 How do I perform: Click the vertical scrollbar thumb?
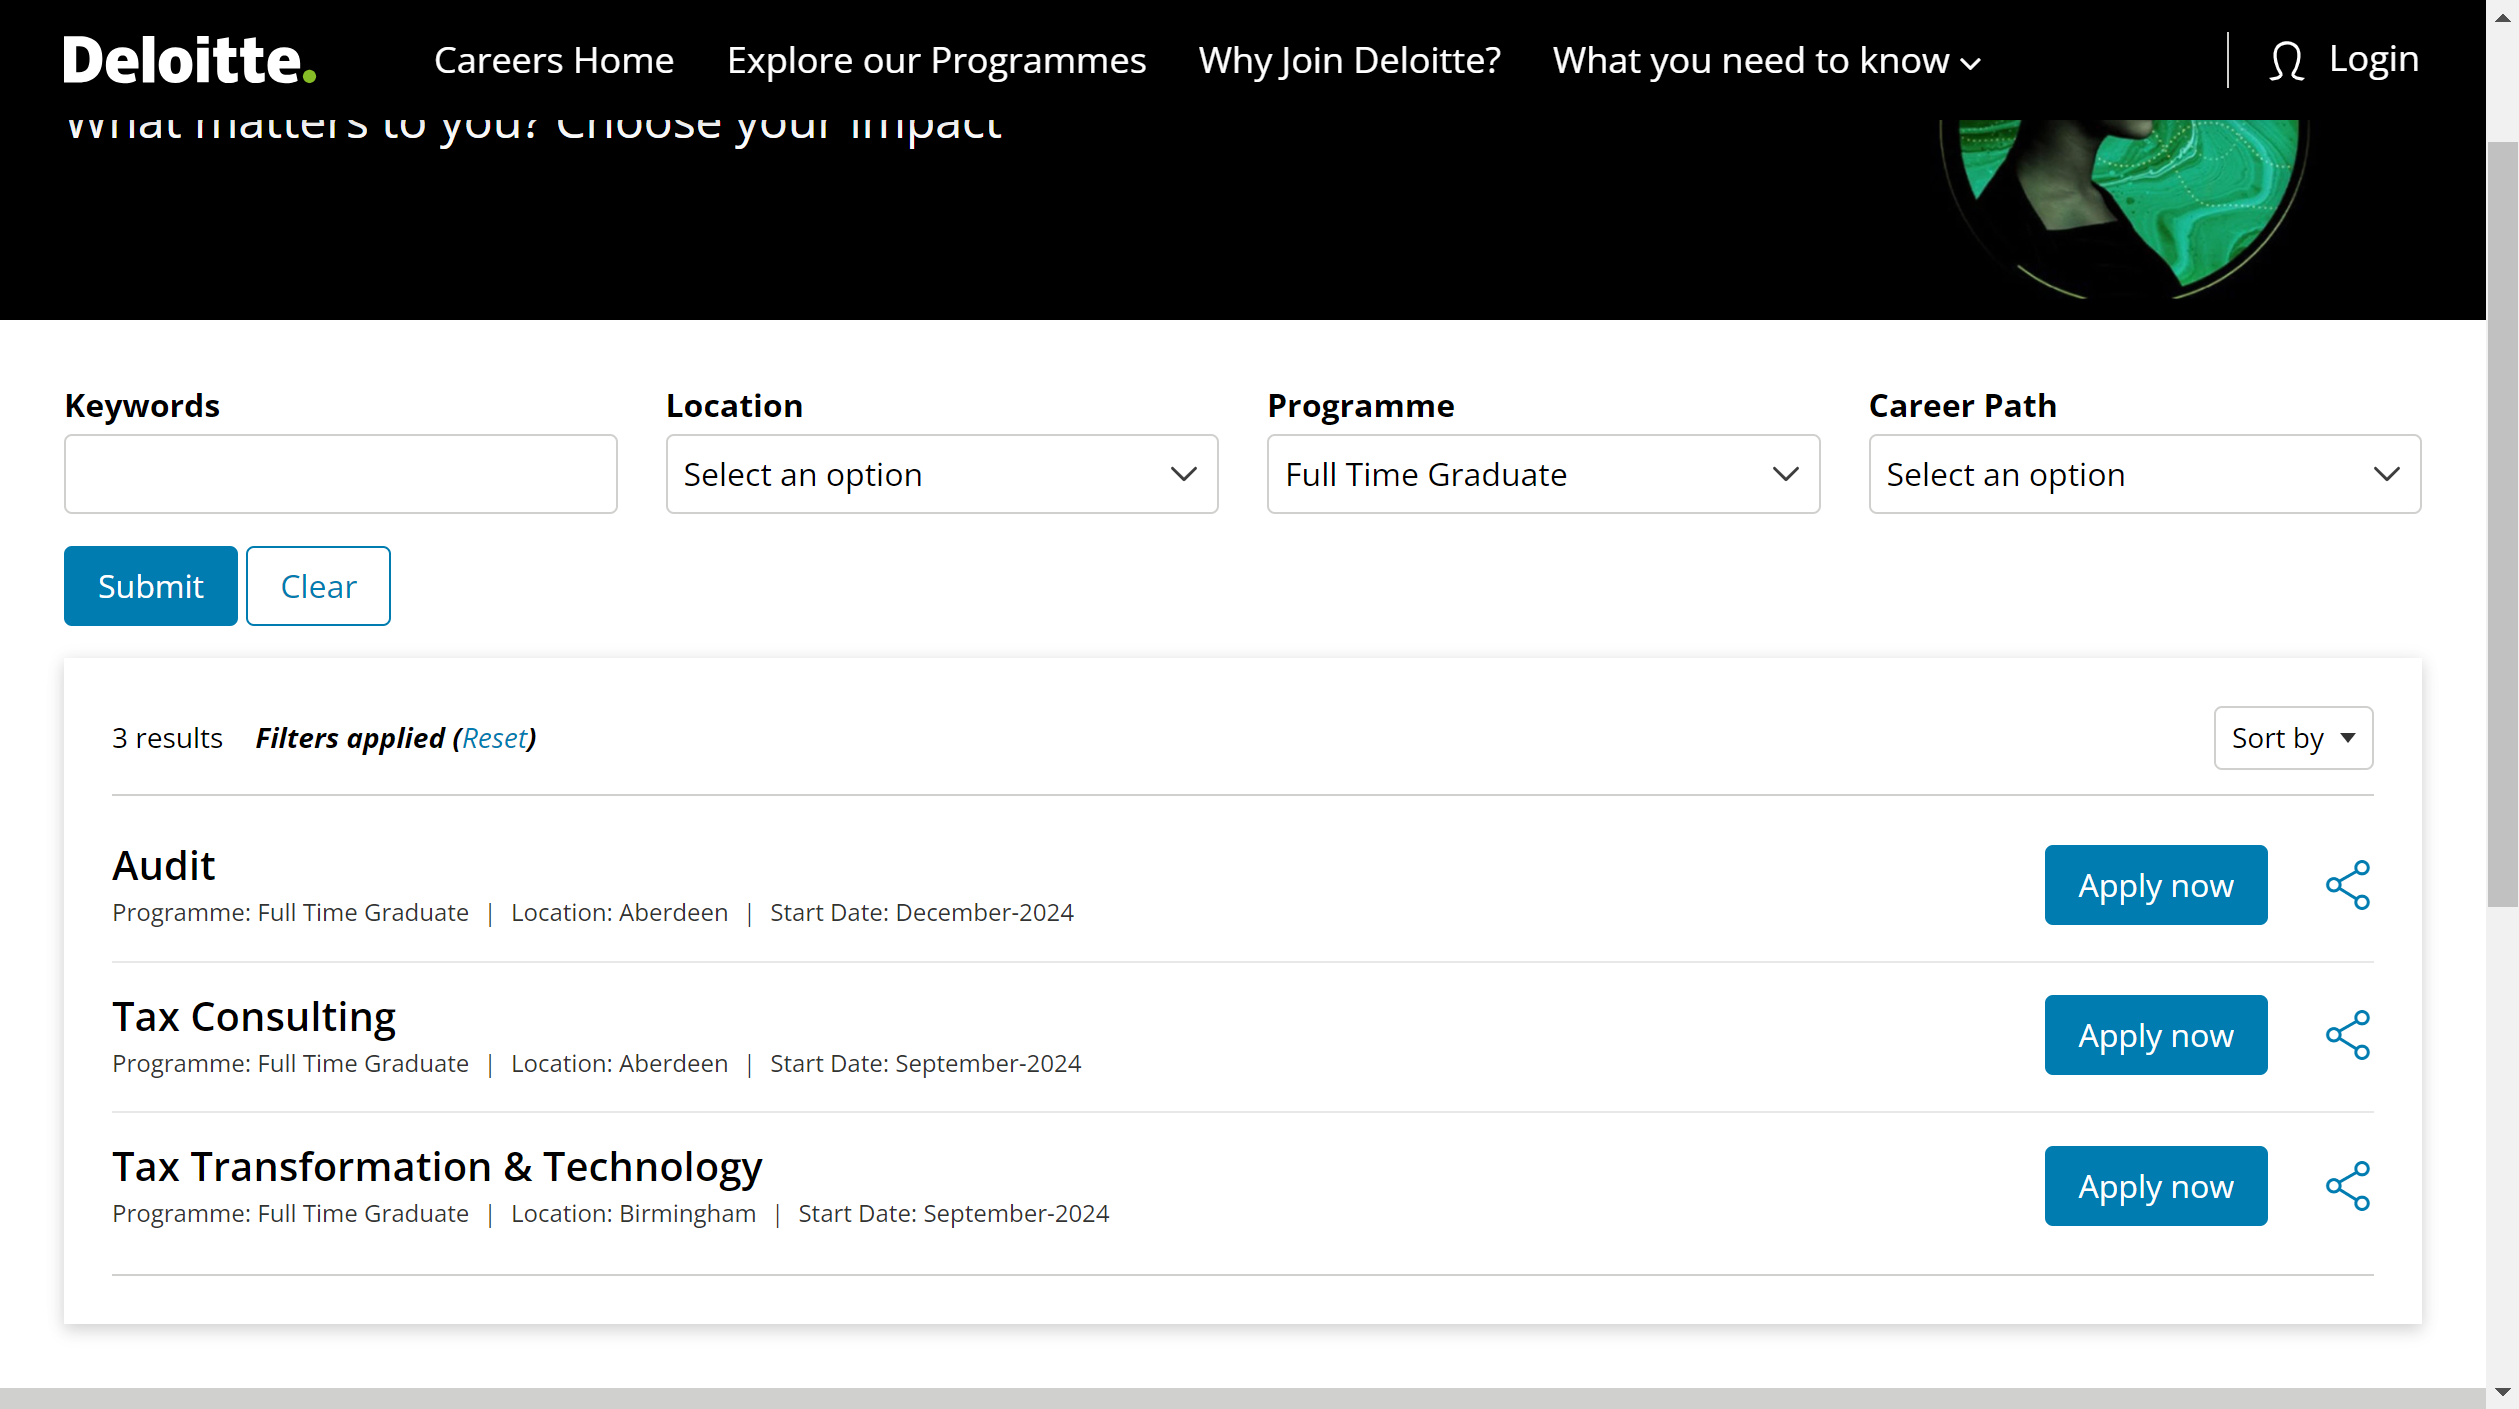pos(2502,524)
